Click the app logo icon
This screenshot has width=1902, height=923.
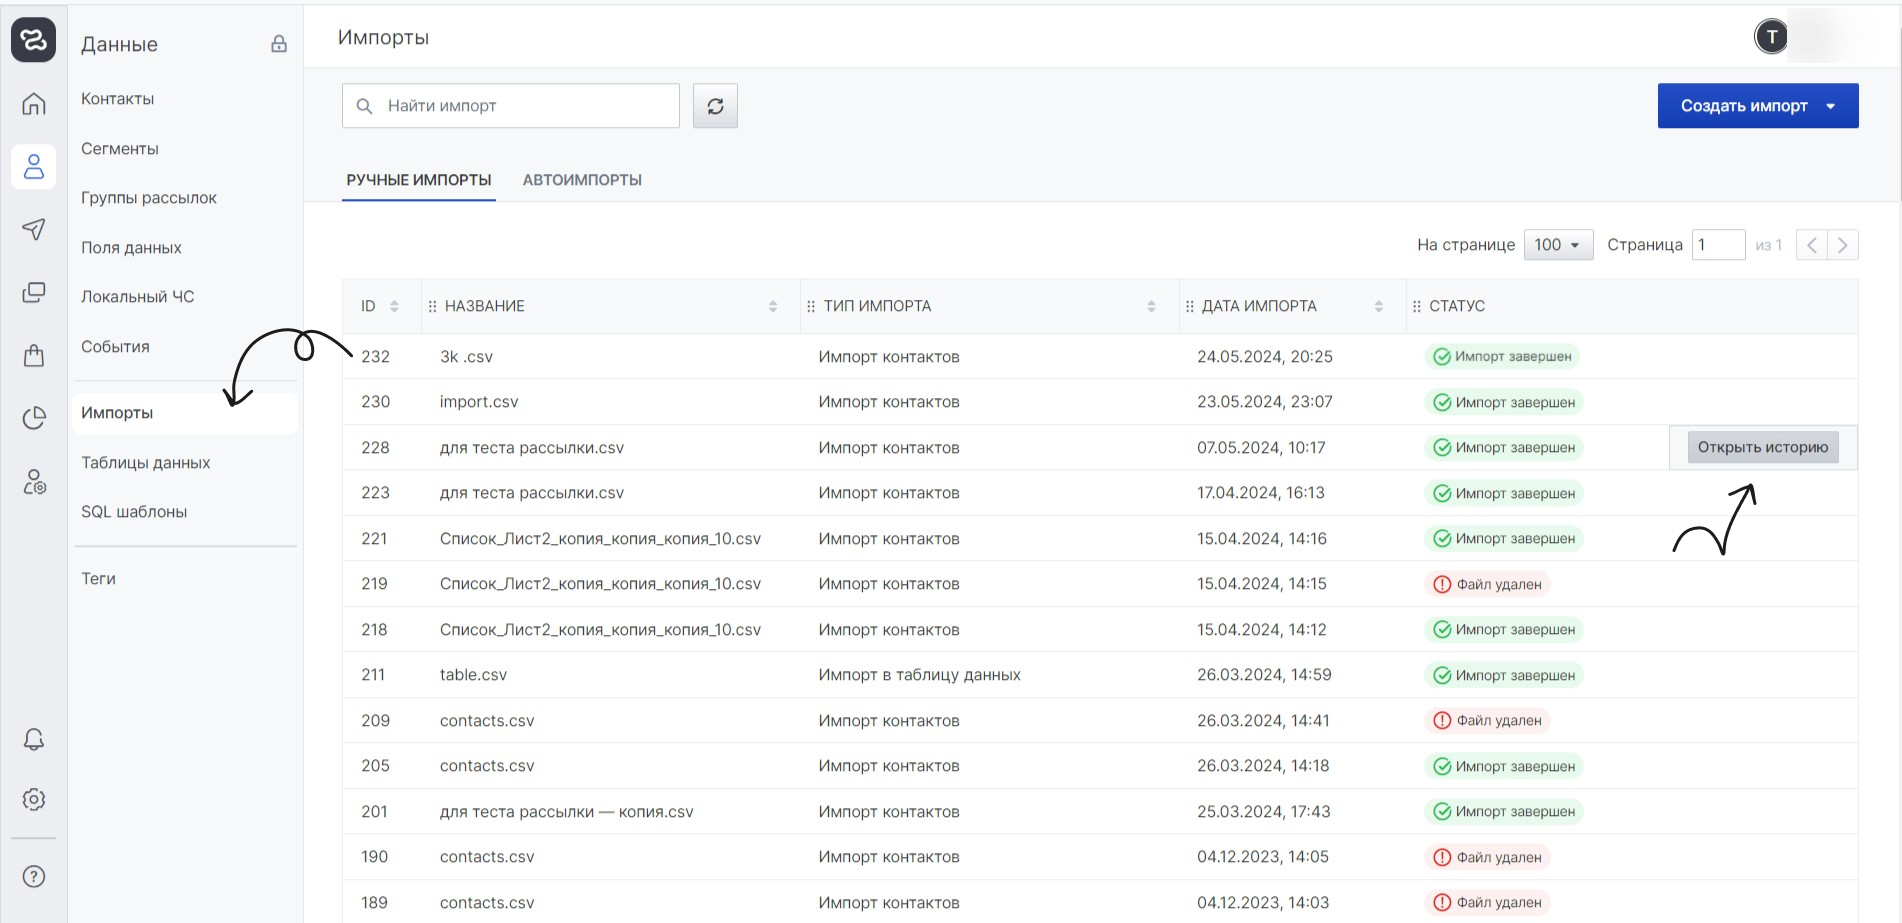[x=33, y=40]
